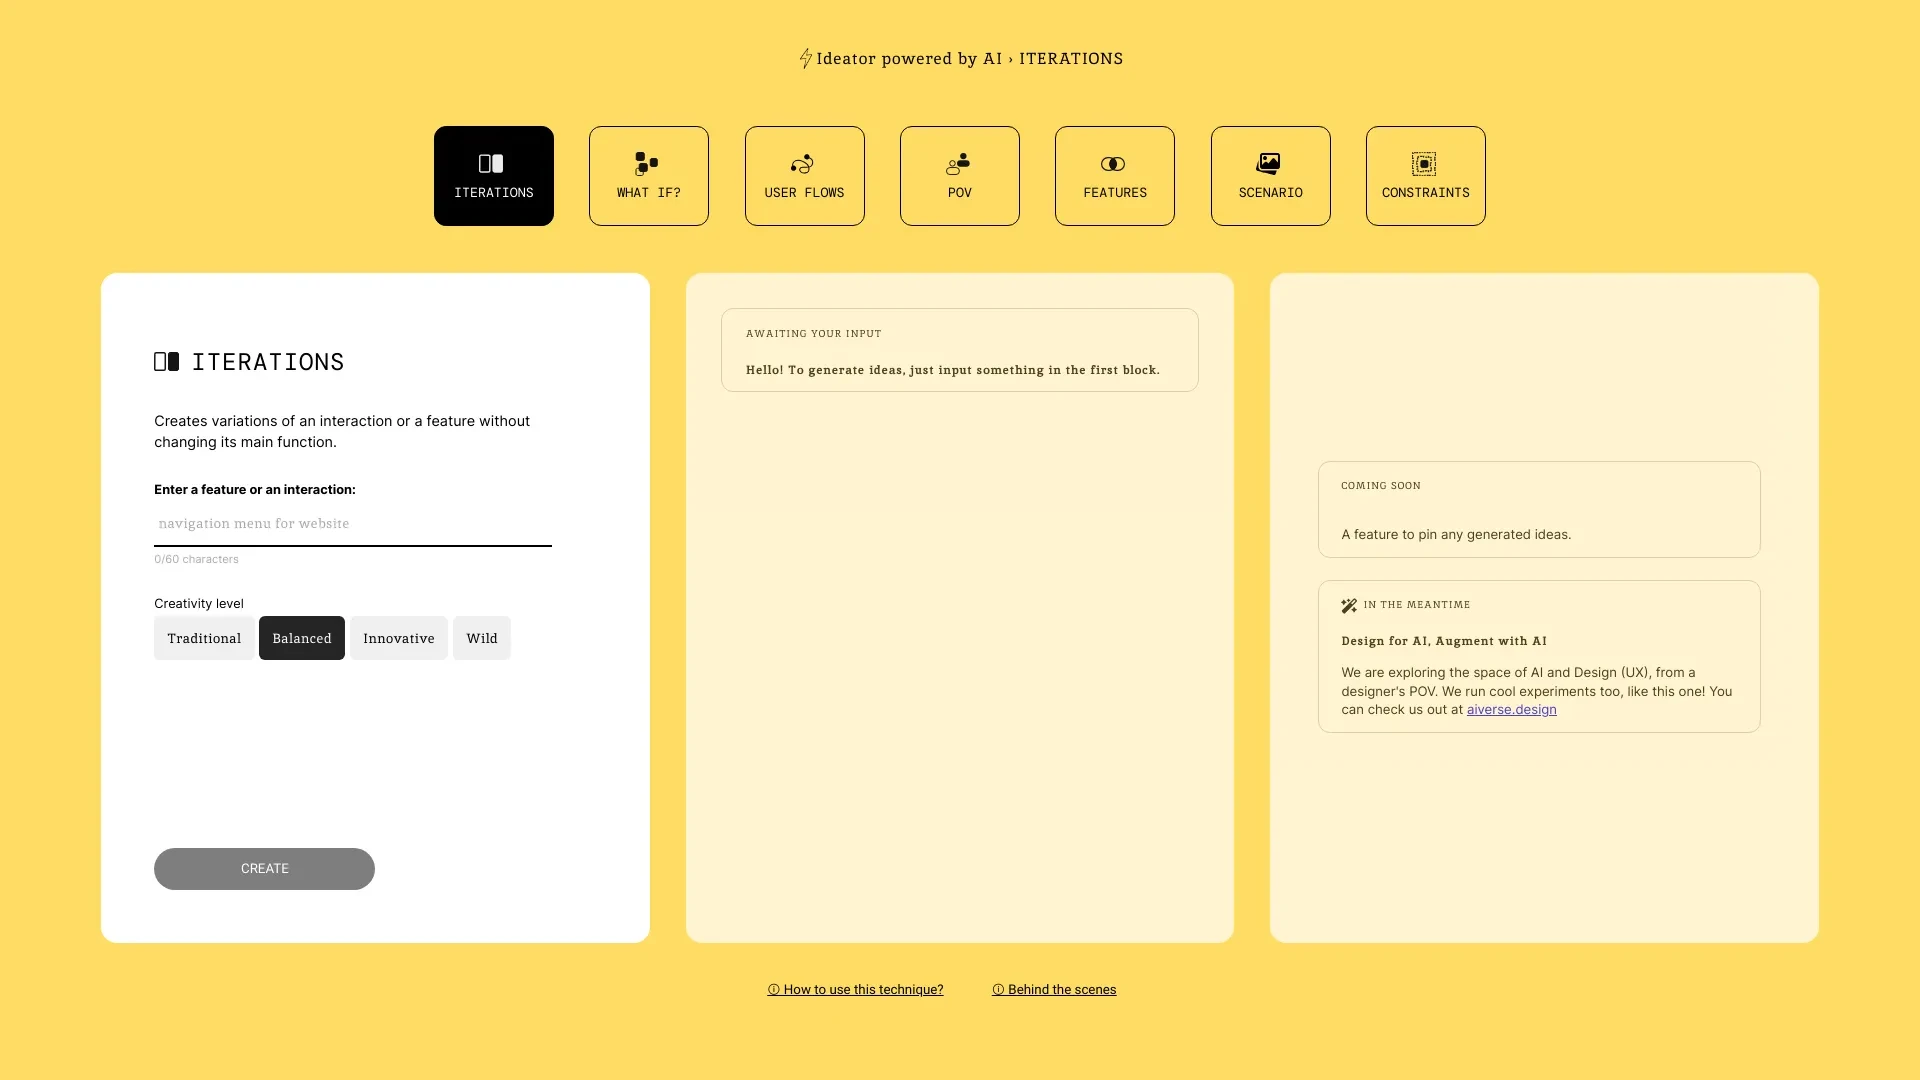Click the CREATE button
This screenshot has width=1920, height=1080.
264,868
